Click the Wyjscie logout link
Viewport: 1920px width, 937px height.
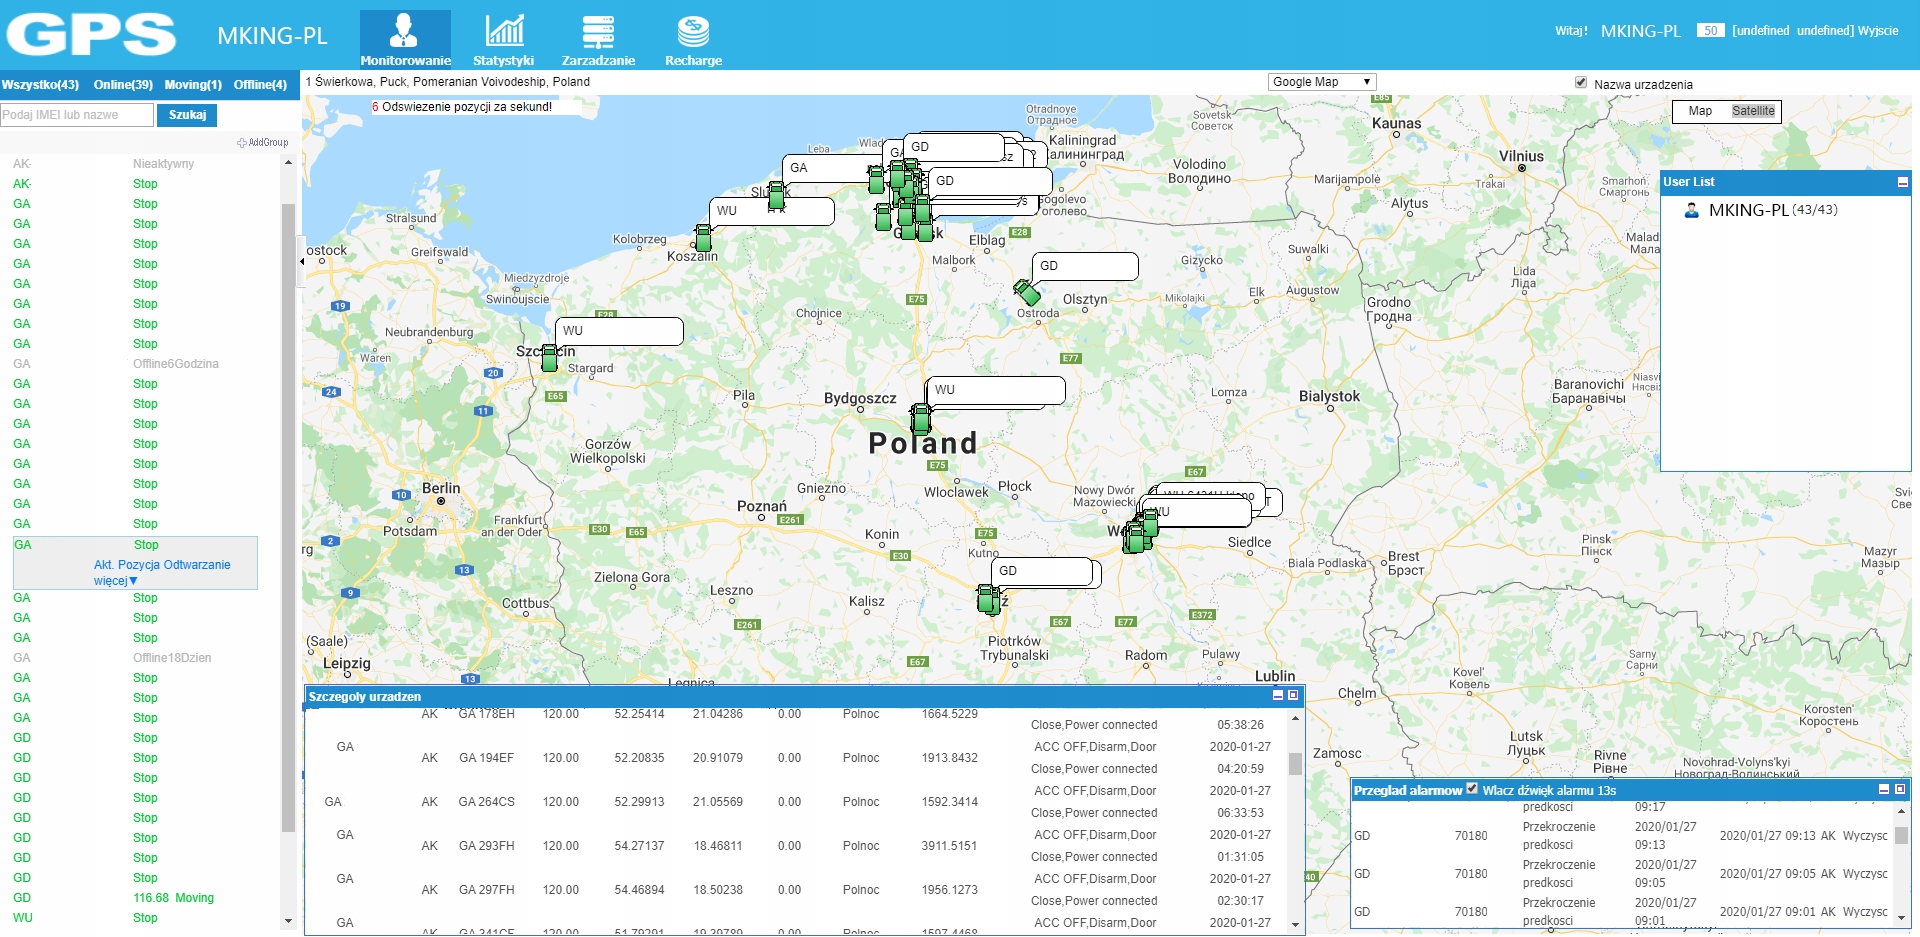(1878, 31)
